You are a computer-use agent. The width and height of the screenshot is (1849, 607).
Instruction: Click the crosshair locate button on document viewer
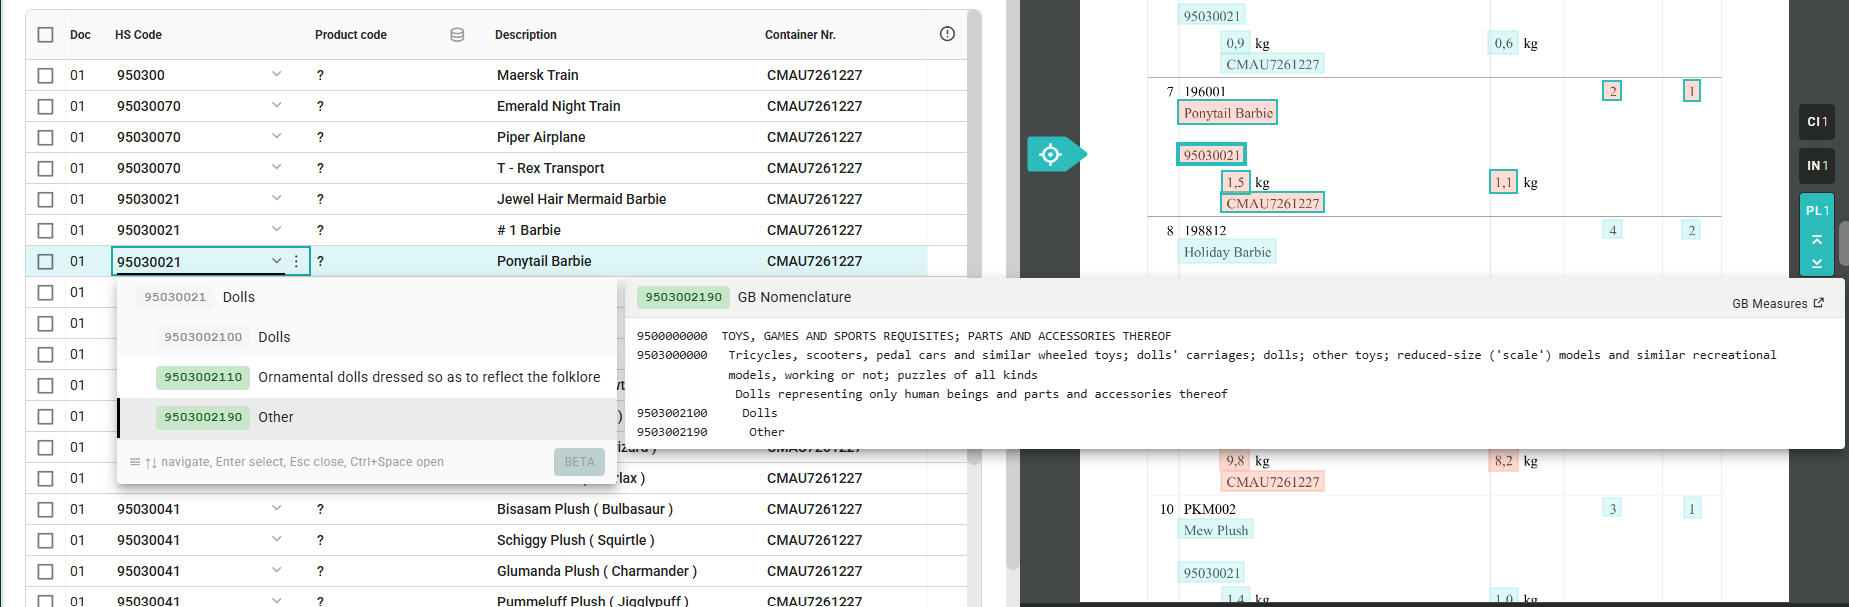[x=1051, y=154]
